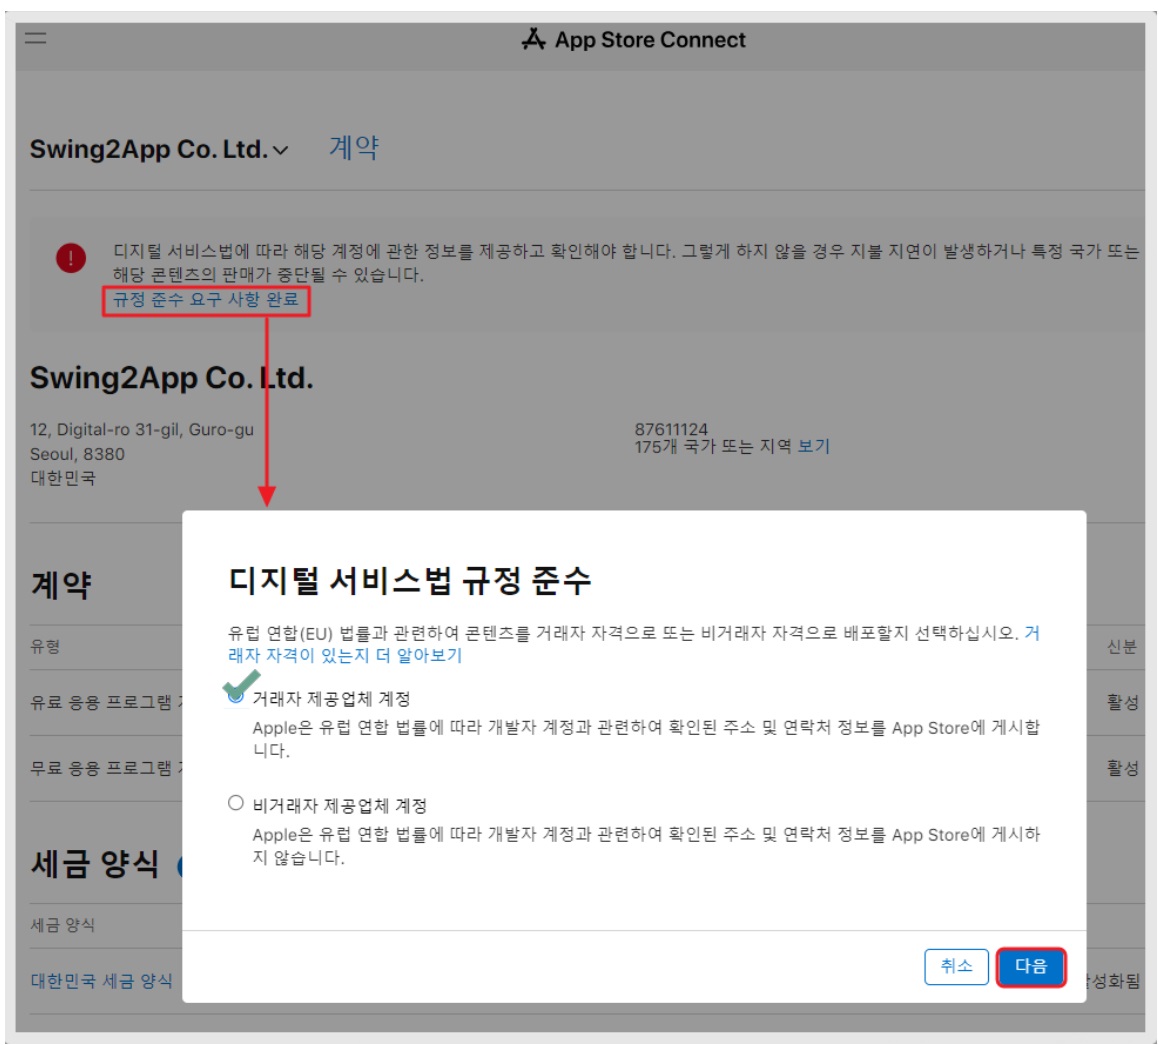Click the red warning alert icon
The image size is (1159, 1045).
[x=71, y=258]
